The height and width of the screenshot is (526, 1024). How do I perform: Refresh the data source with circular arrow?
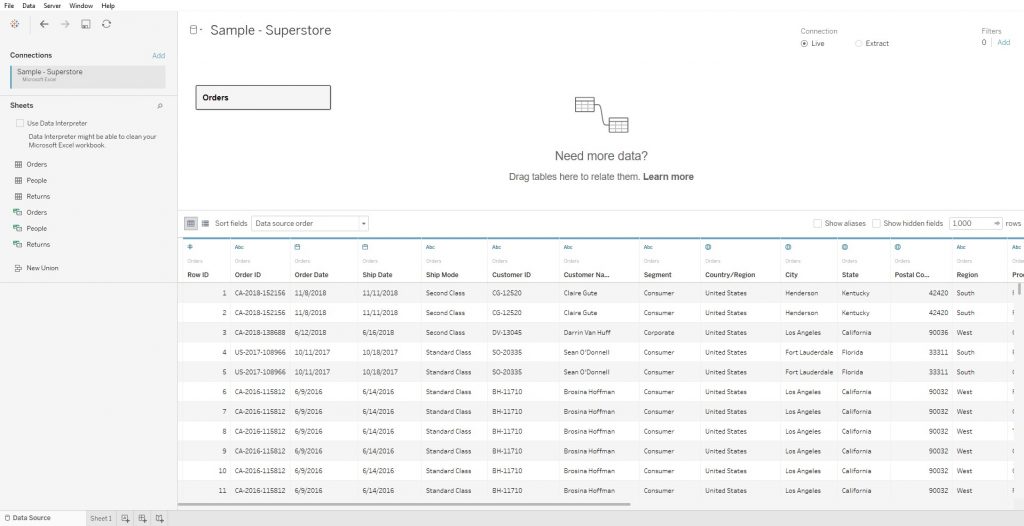(106, 24)
